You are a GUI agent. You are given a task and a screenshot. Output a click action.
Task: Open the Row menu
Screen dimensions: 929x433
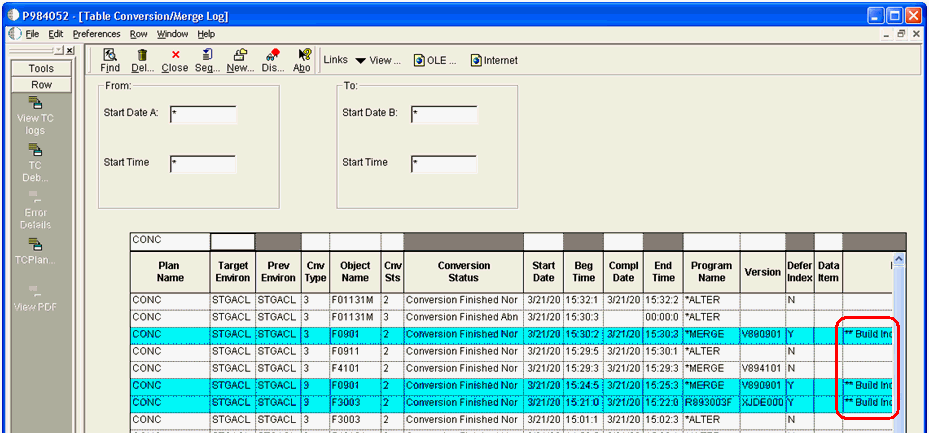(x=138, y=34)
